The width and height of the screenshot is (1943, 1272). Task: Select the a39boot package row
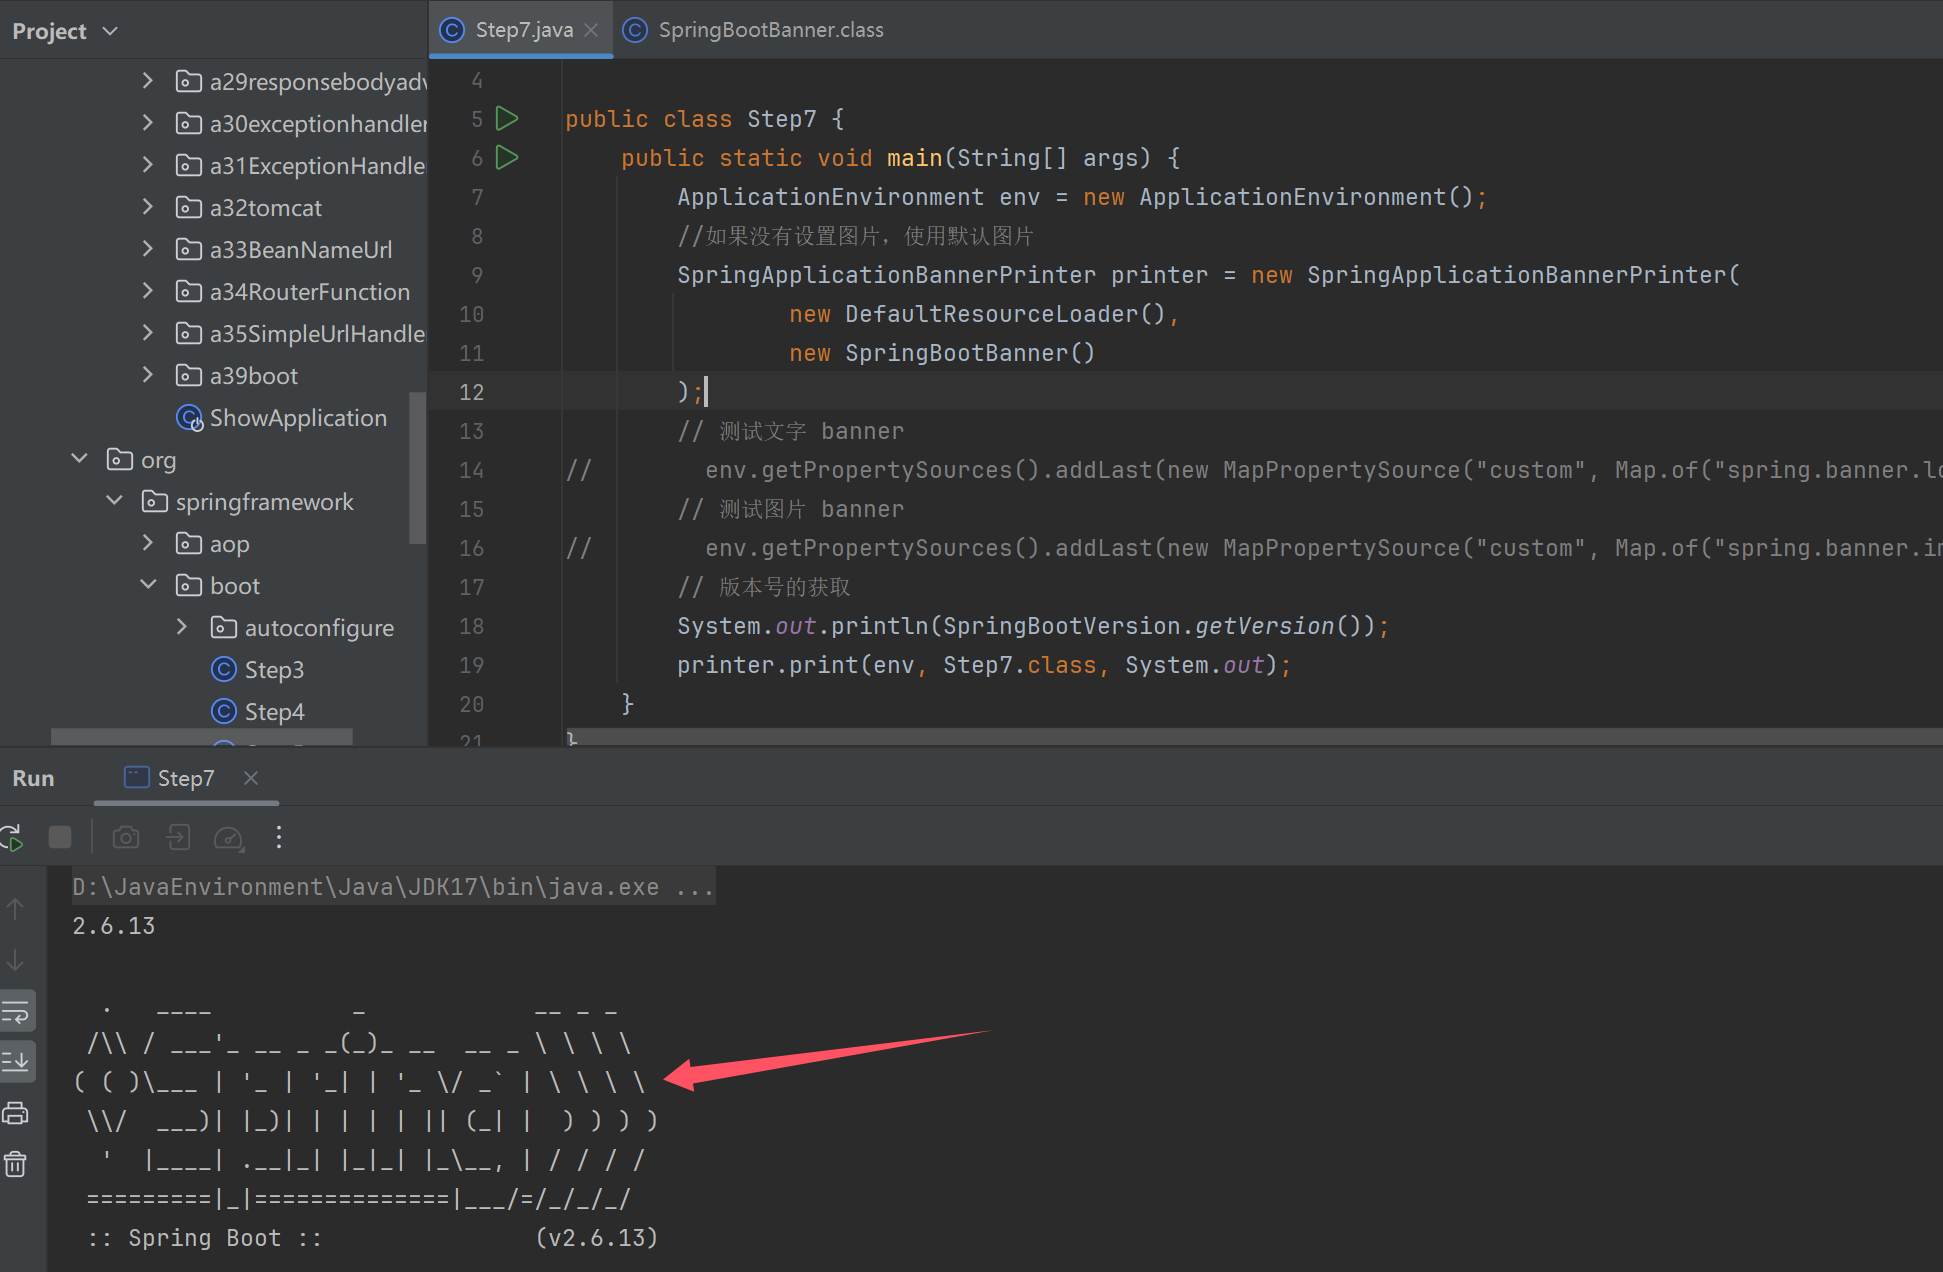pos(213,376)
